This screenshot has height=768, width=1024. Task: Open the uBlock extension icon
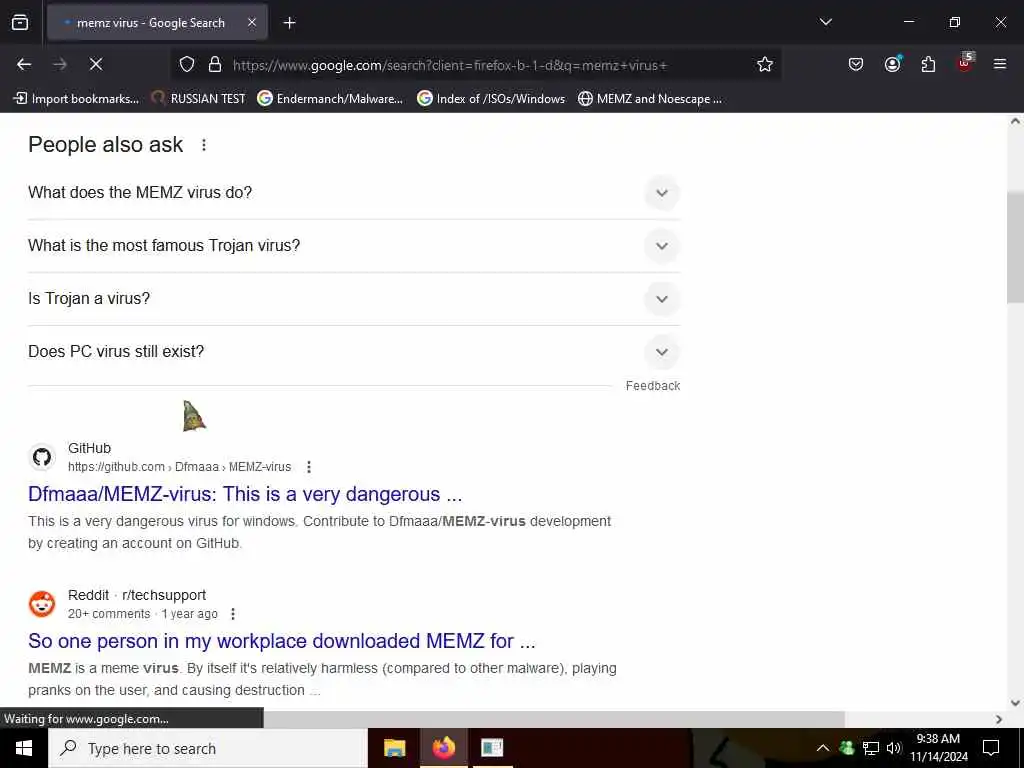pyautogui.click(x=965, y=63)
